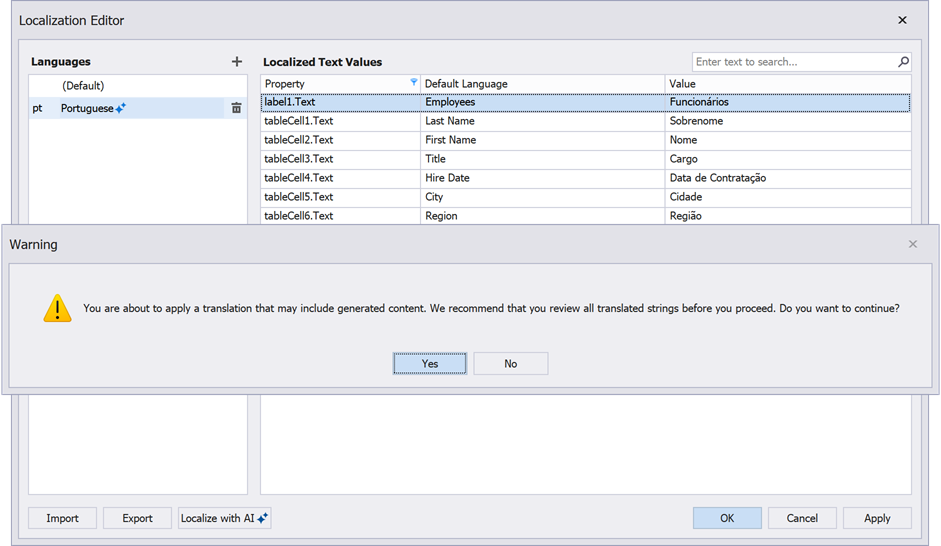Click the Cargo value cell
Viewport: 941px width, 546px height.
pos(788,159)
